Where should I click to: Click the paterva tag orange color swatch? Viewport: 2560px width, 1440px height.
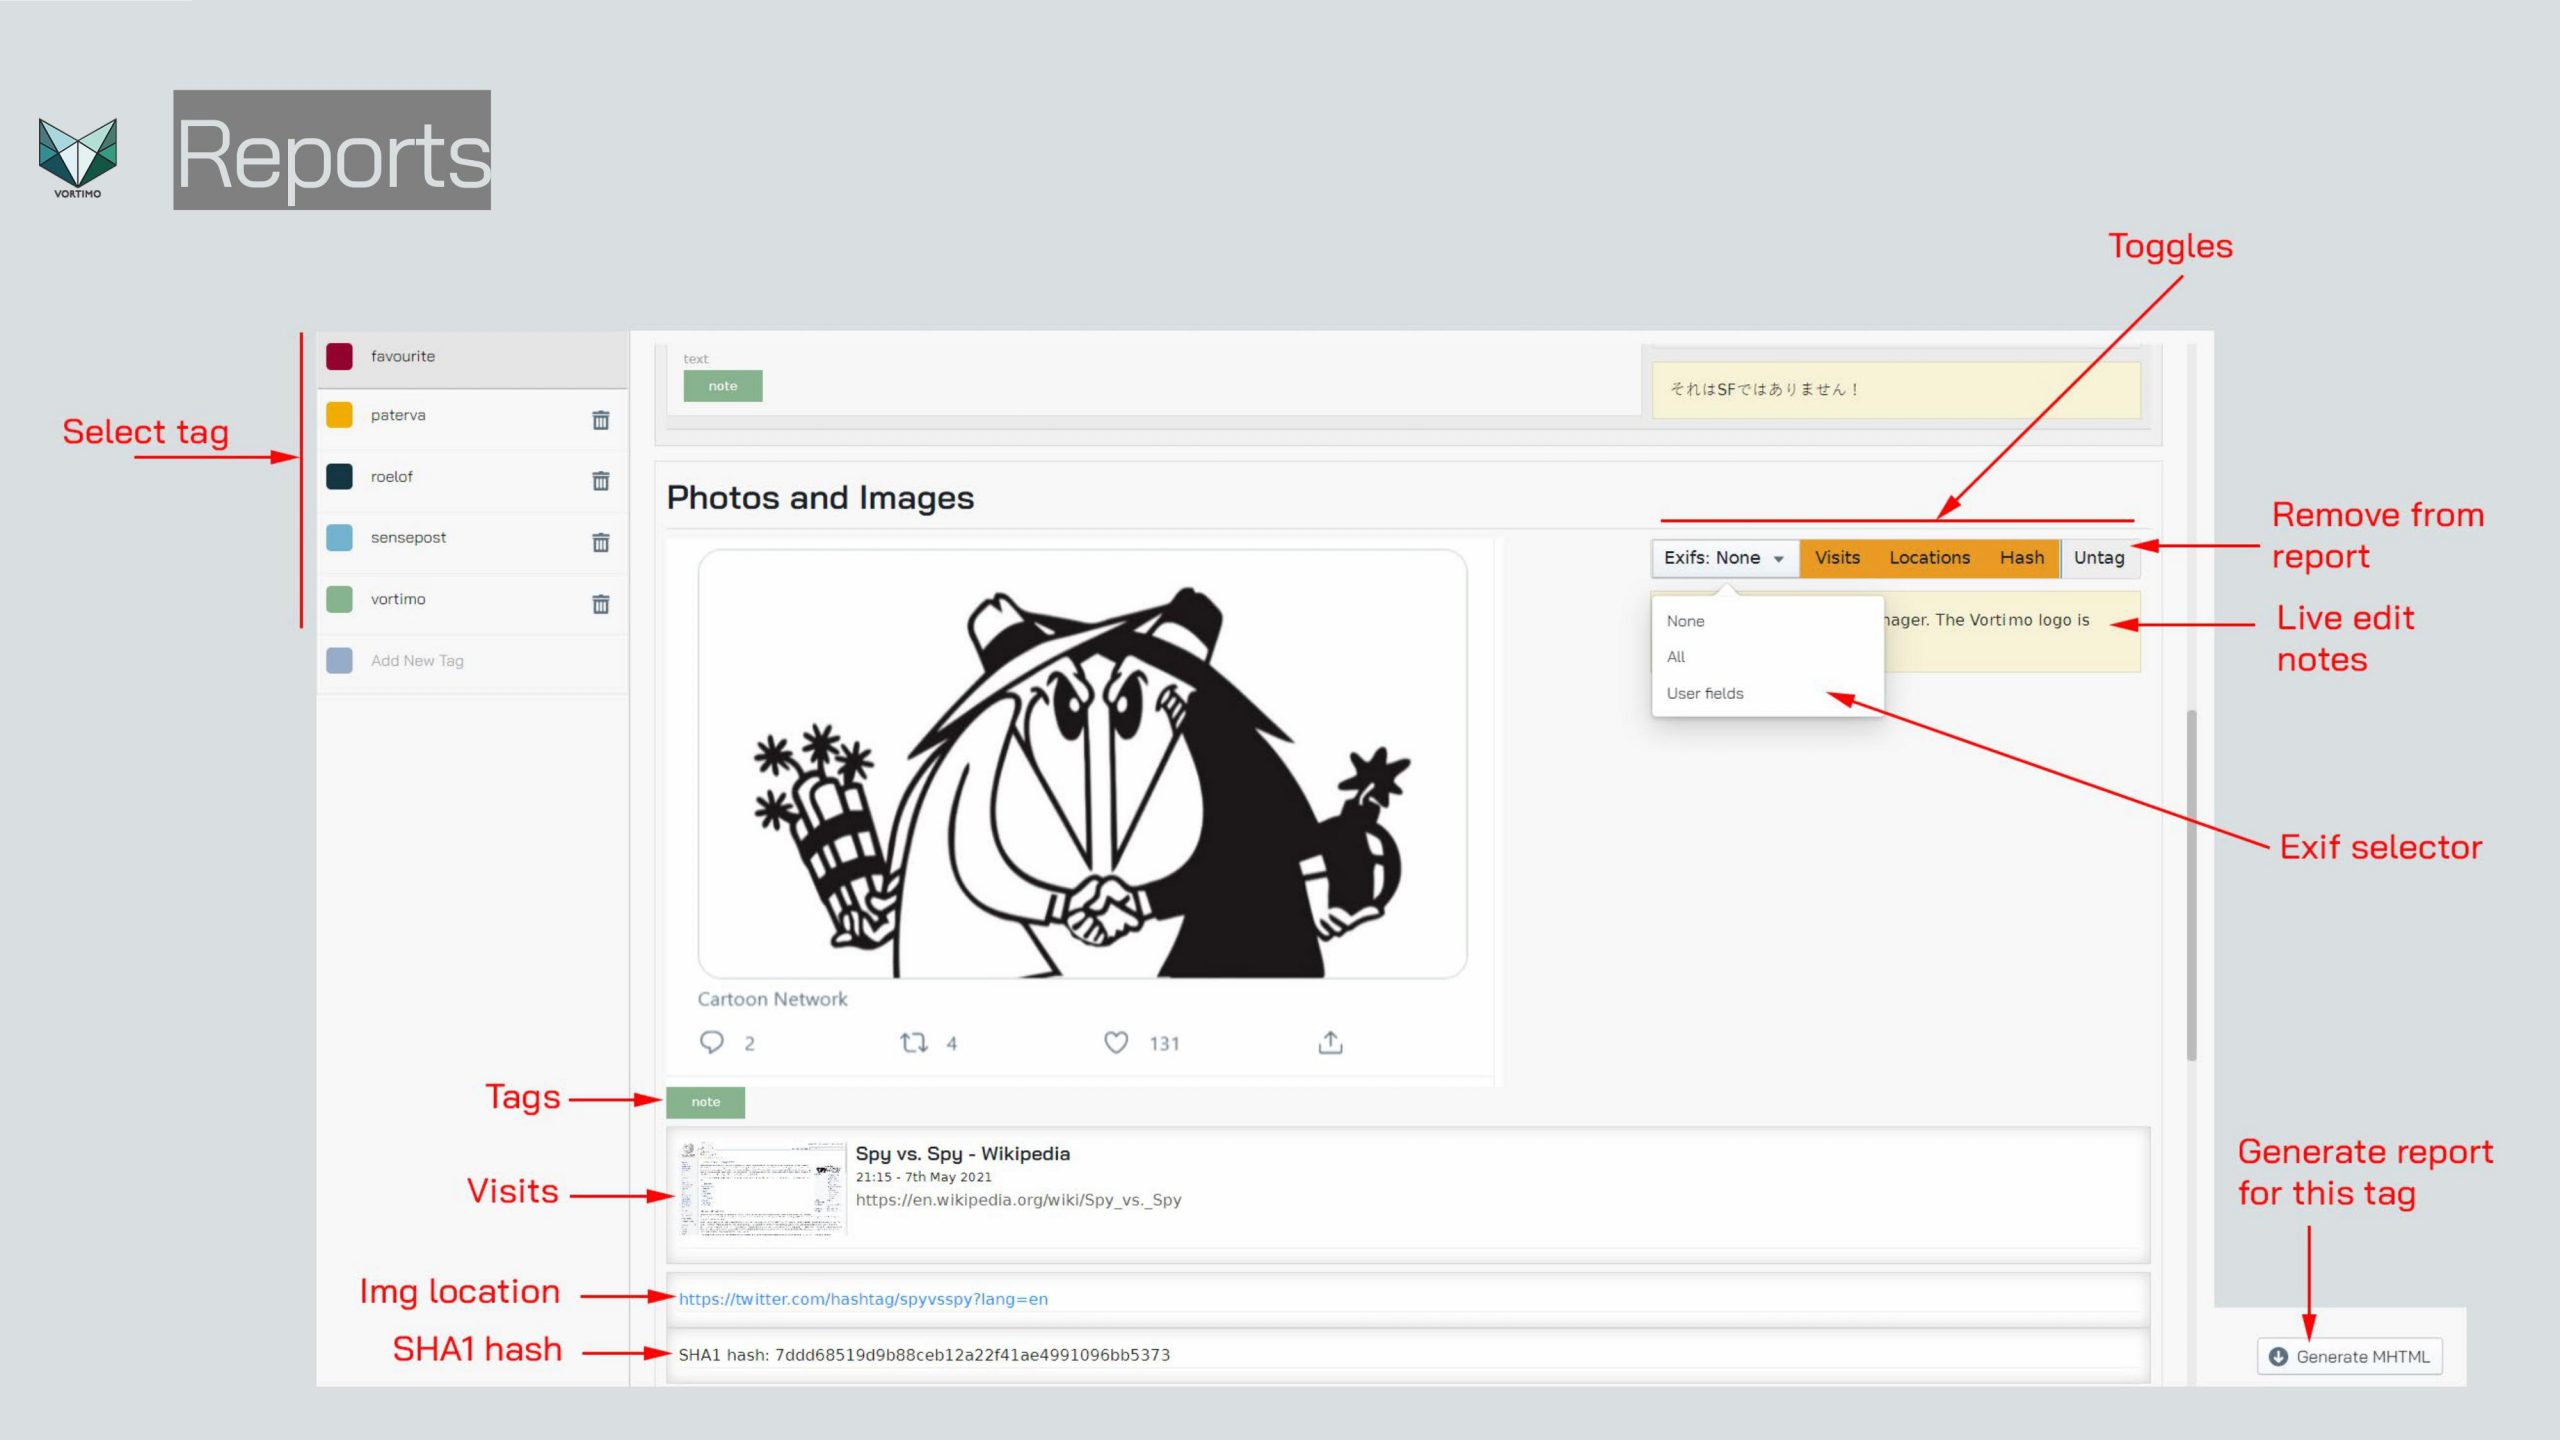pos(339,415)
